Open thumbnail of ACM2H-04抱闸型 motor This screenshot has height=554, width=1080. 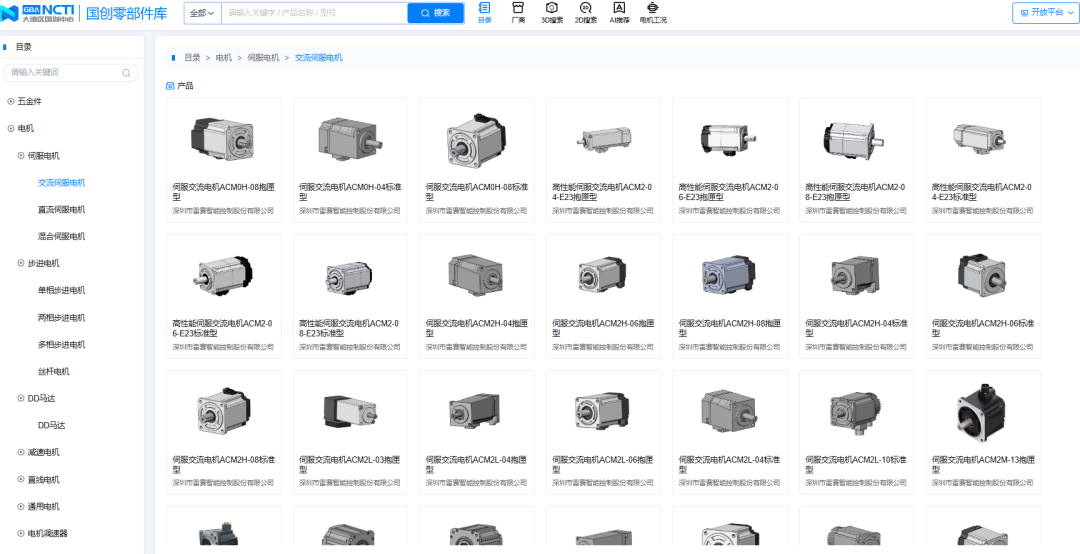(x=476, y=275)
